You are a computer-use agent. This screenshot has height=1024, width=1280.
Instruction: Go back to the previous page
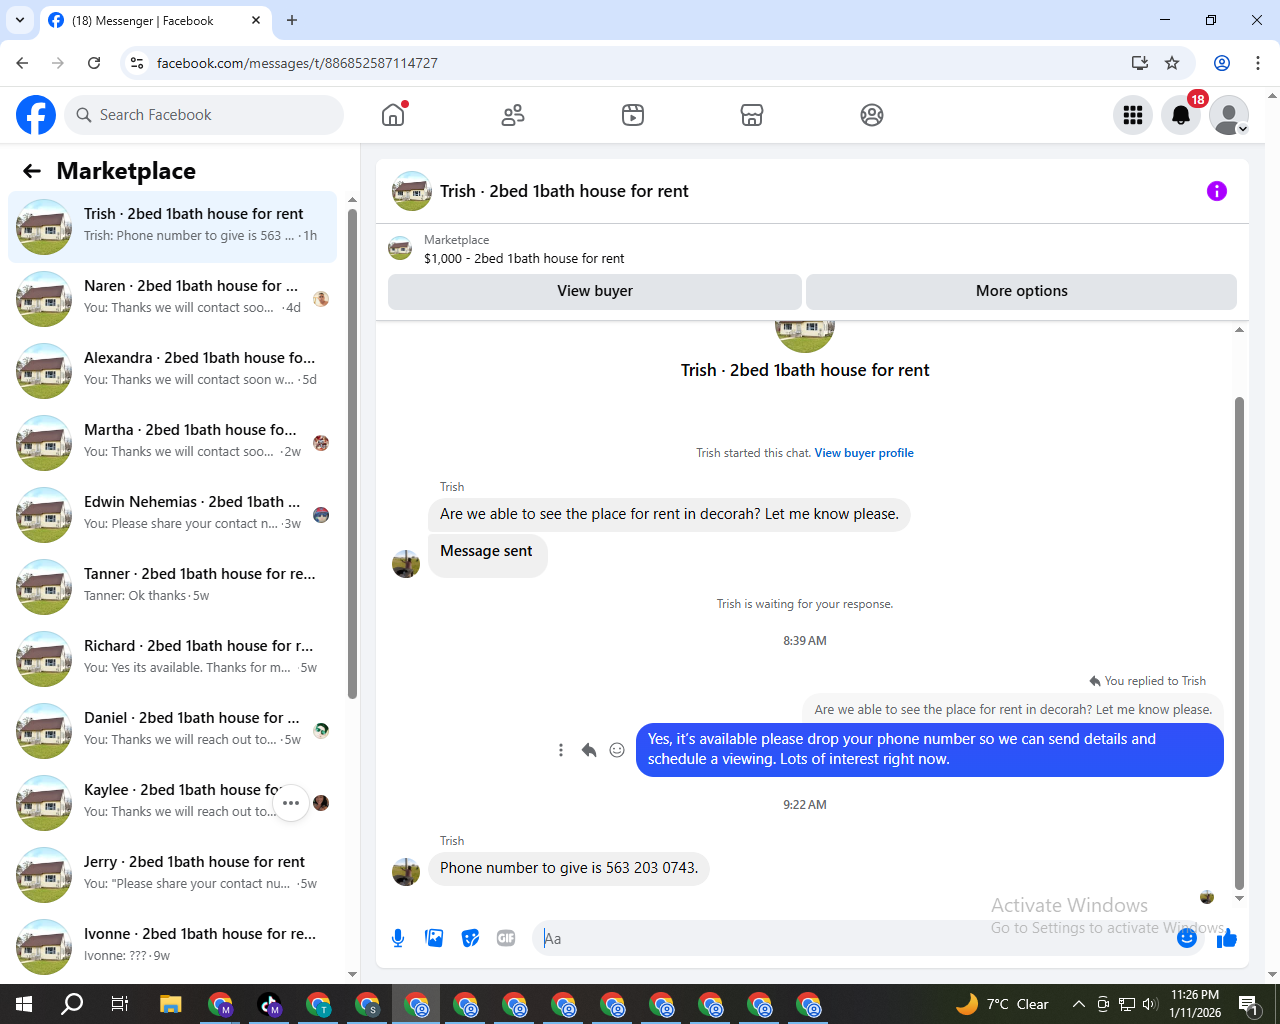pos(22,63)
